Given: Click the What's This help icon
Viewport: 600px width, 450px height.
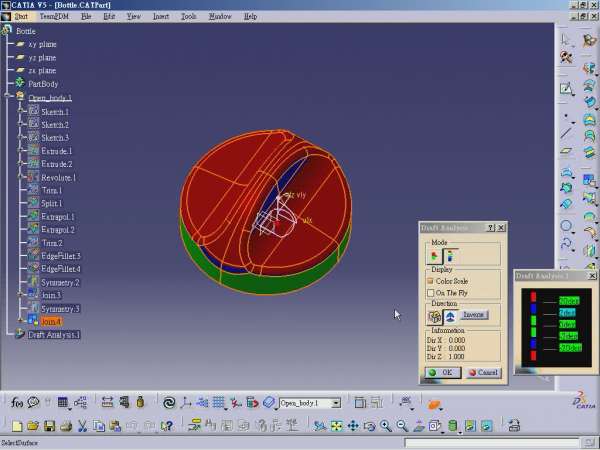Looking at the screenshot, I should [166, 426].
